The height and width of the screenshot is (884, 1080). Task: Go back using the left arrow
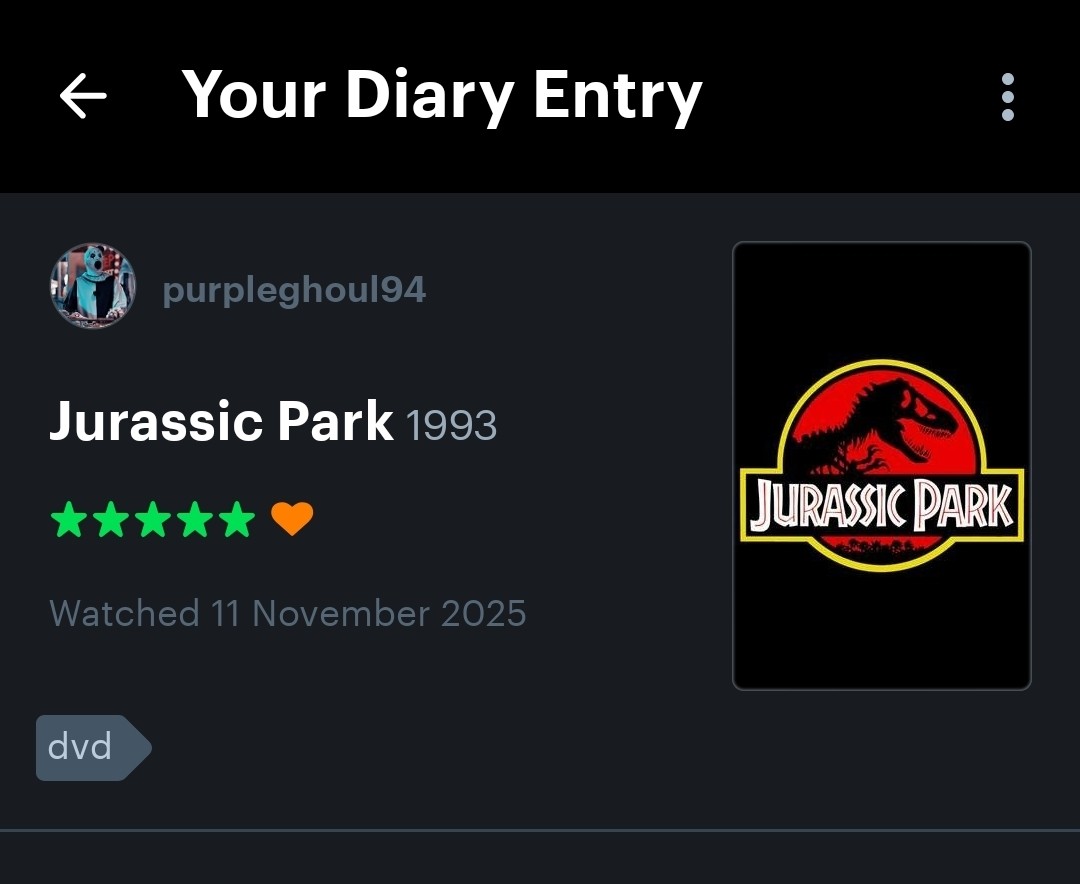[x=83, y=96]
